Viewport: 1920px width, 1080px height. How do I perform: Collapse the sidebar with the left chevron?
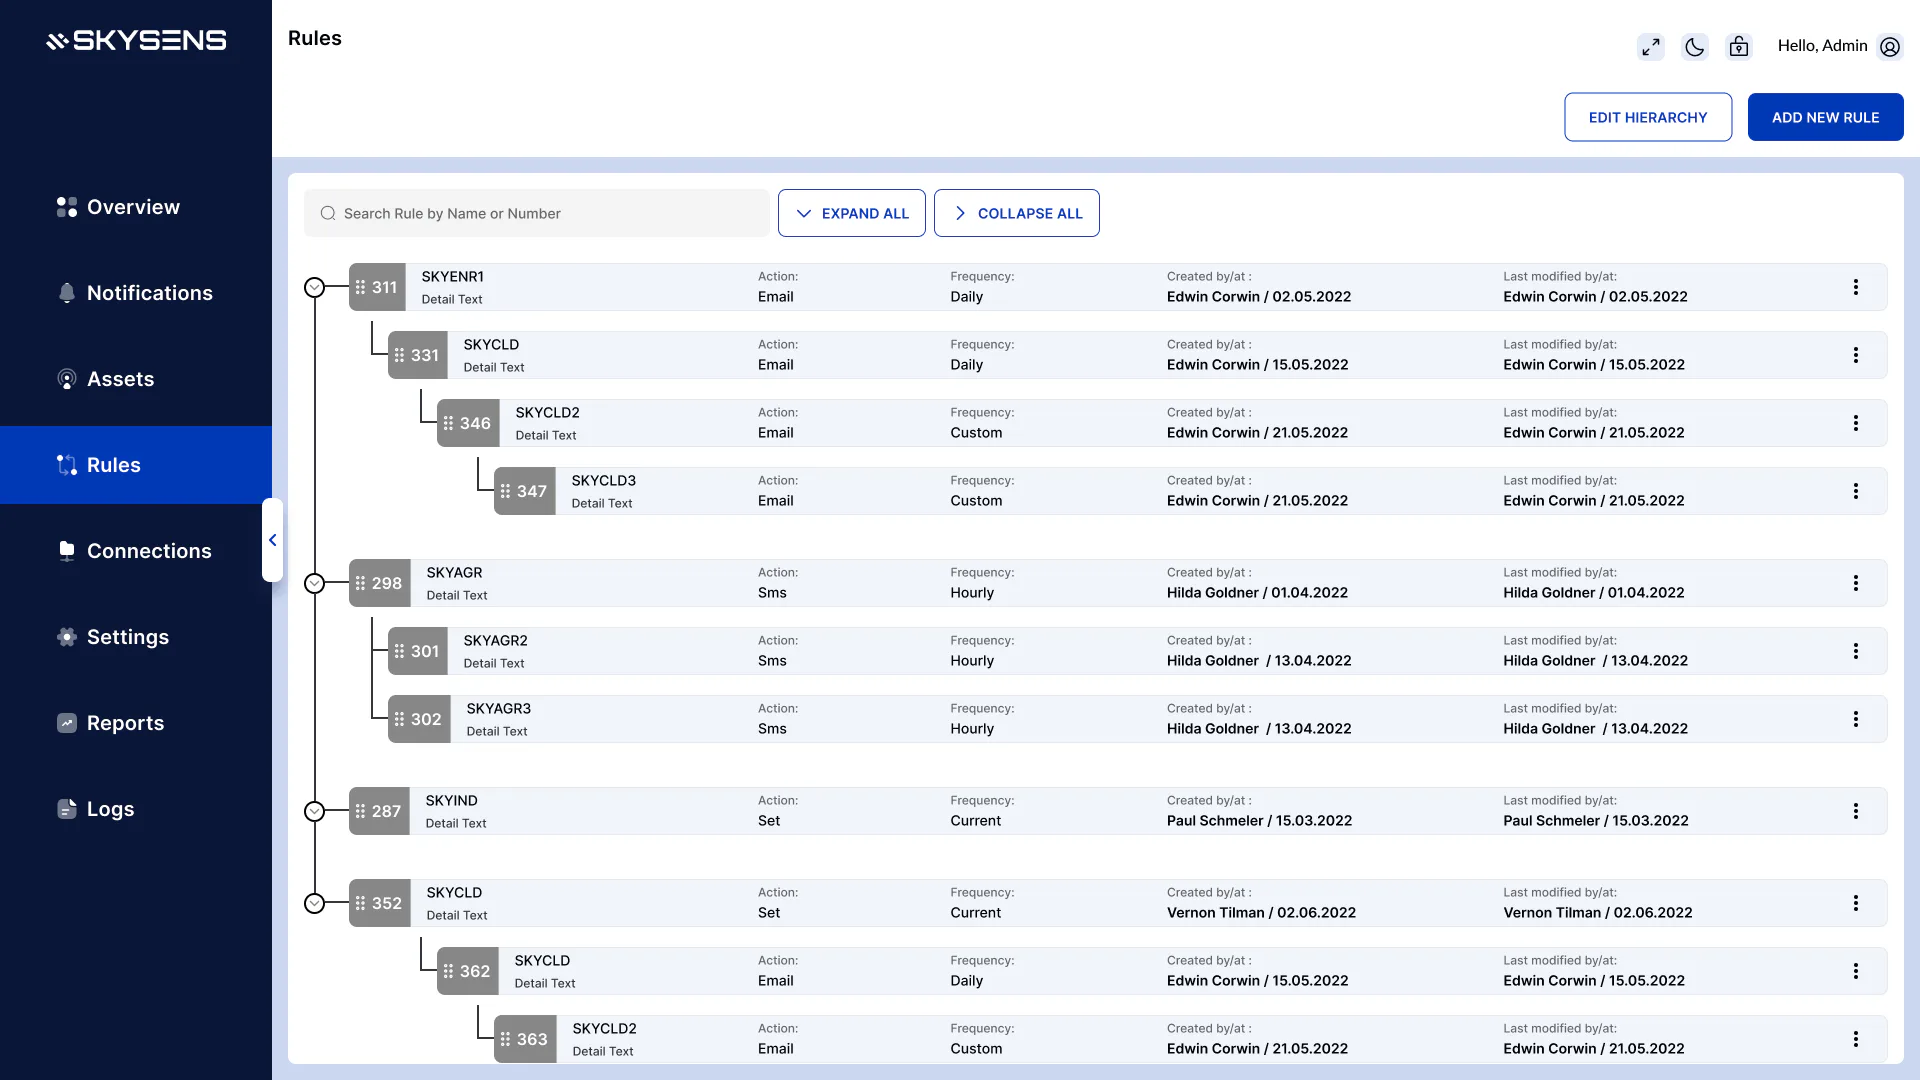(272, 540)
